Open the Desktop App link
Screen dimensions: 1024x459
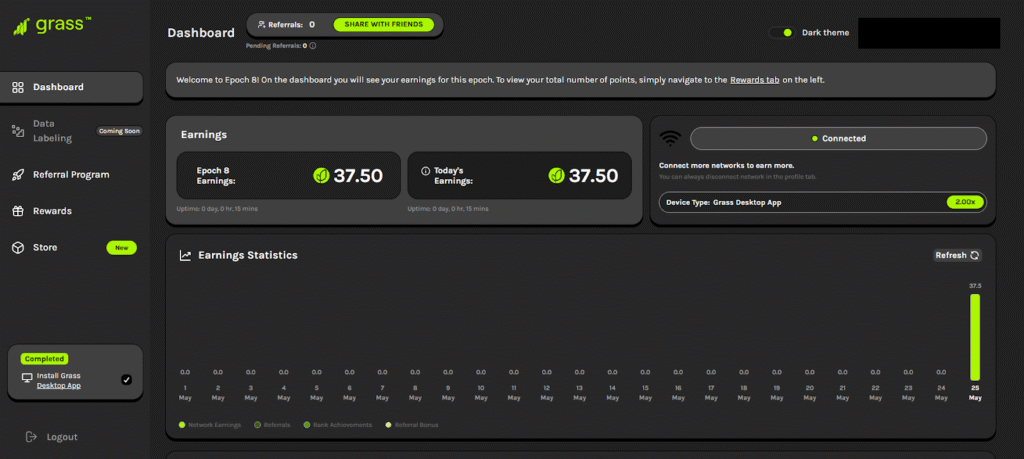59,386
